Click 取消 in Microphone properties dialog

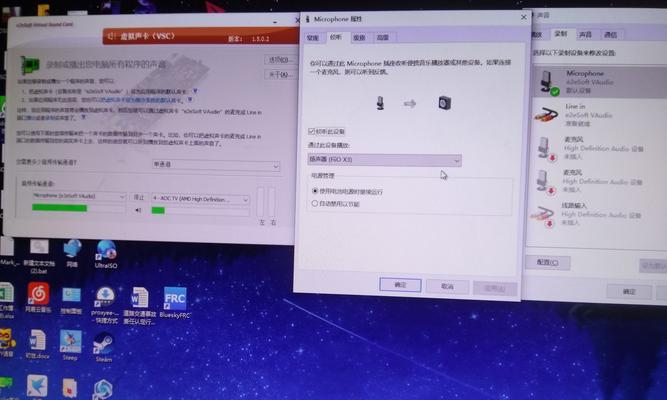click(447, 286)
